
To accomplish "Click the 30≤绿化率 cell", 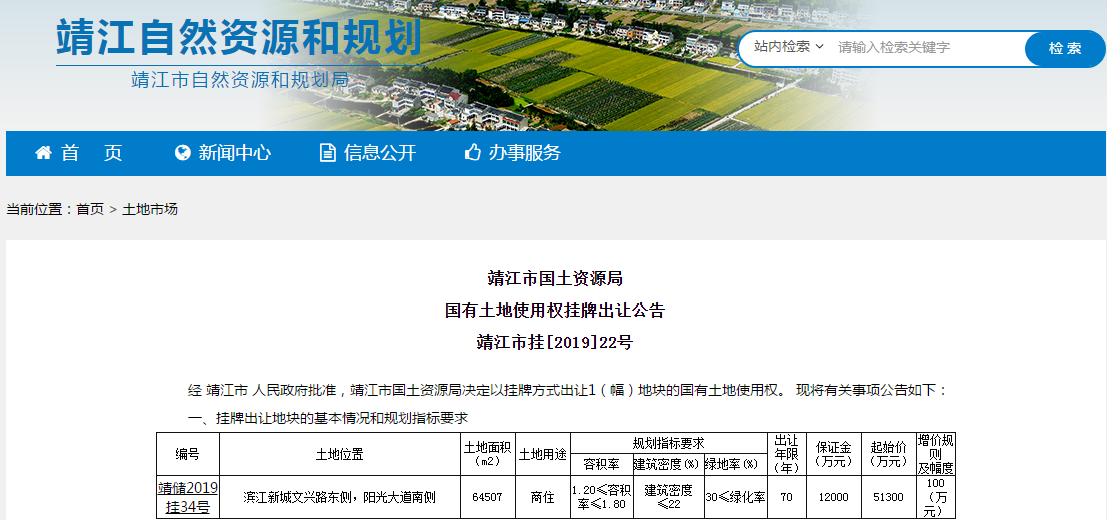I will [x=735, y=497].
